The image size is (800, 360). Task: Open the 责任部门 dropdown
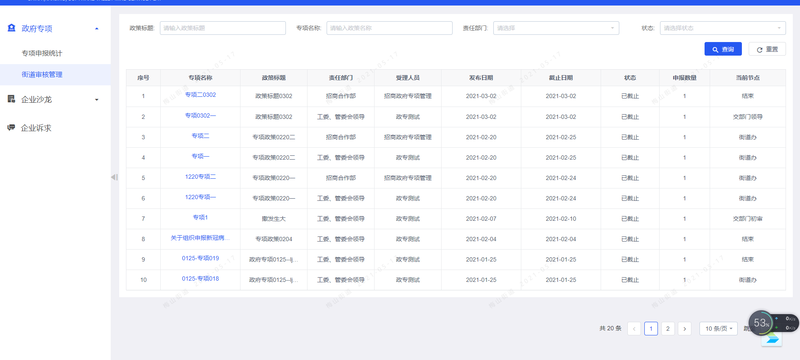coord(556,28)
